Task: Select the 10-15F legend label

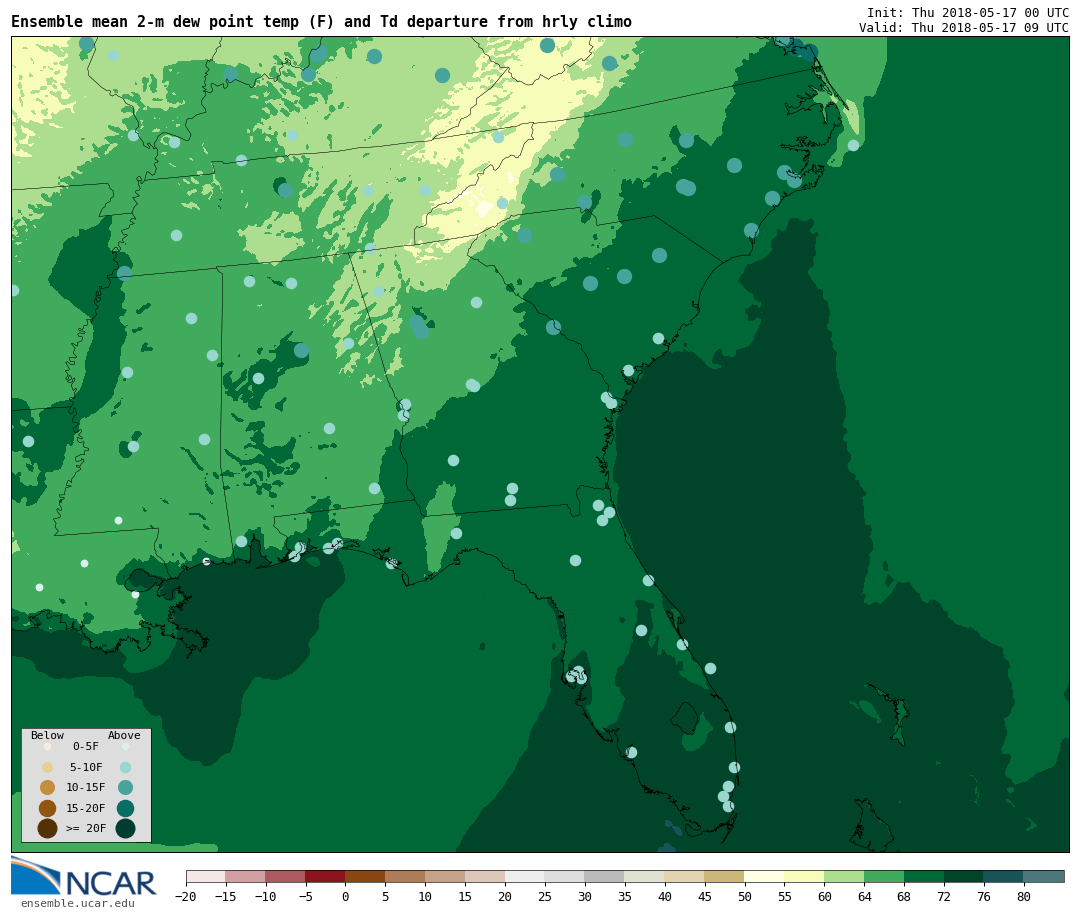Action: [86, 787]
